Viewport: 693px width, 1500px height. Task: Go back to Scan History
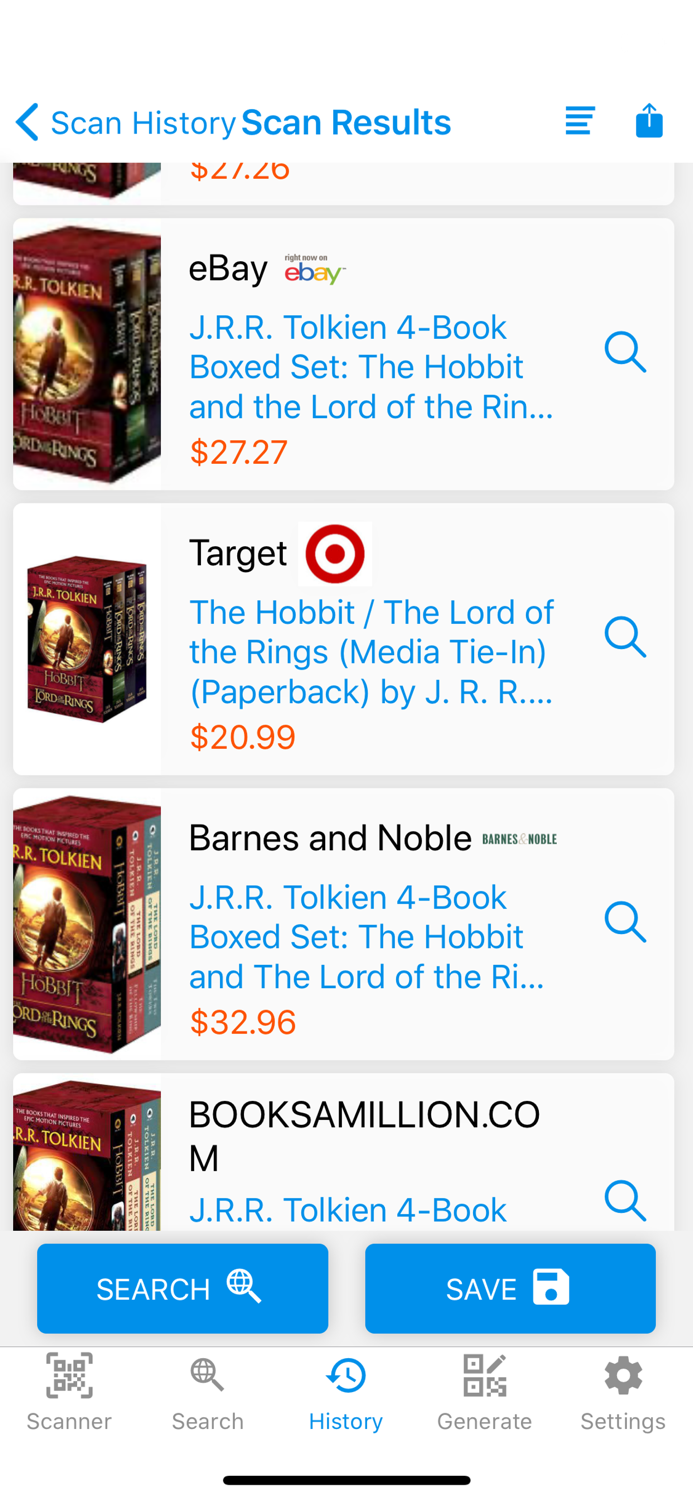tap(126, 123)
